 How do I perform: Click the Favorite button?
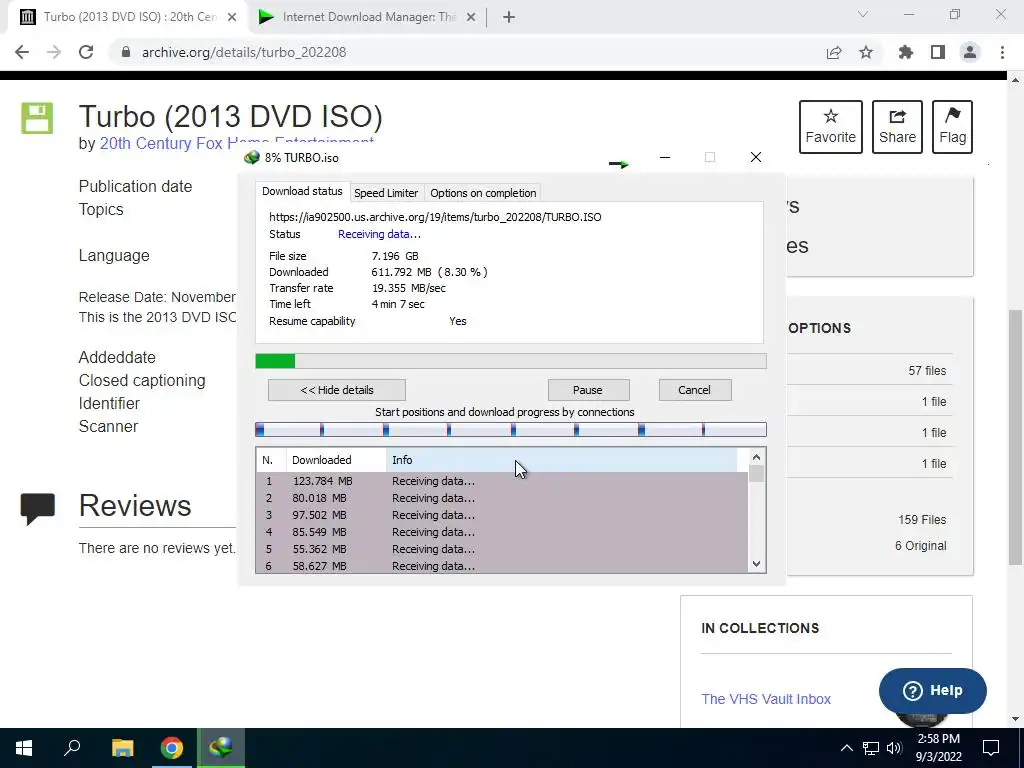click(x=831, y=127)
